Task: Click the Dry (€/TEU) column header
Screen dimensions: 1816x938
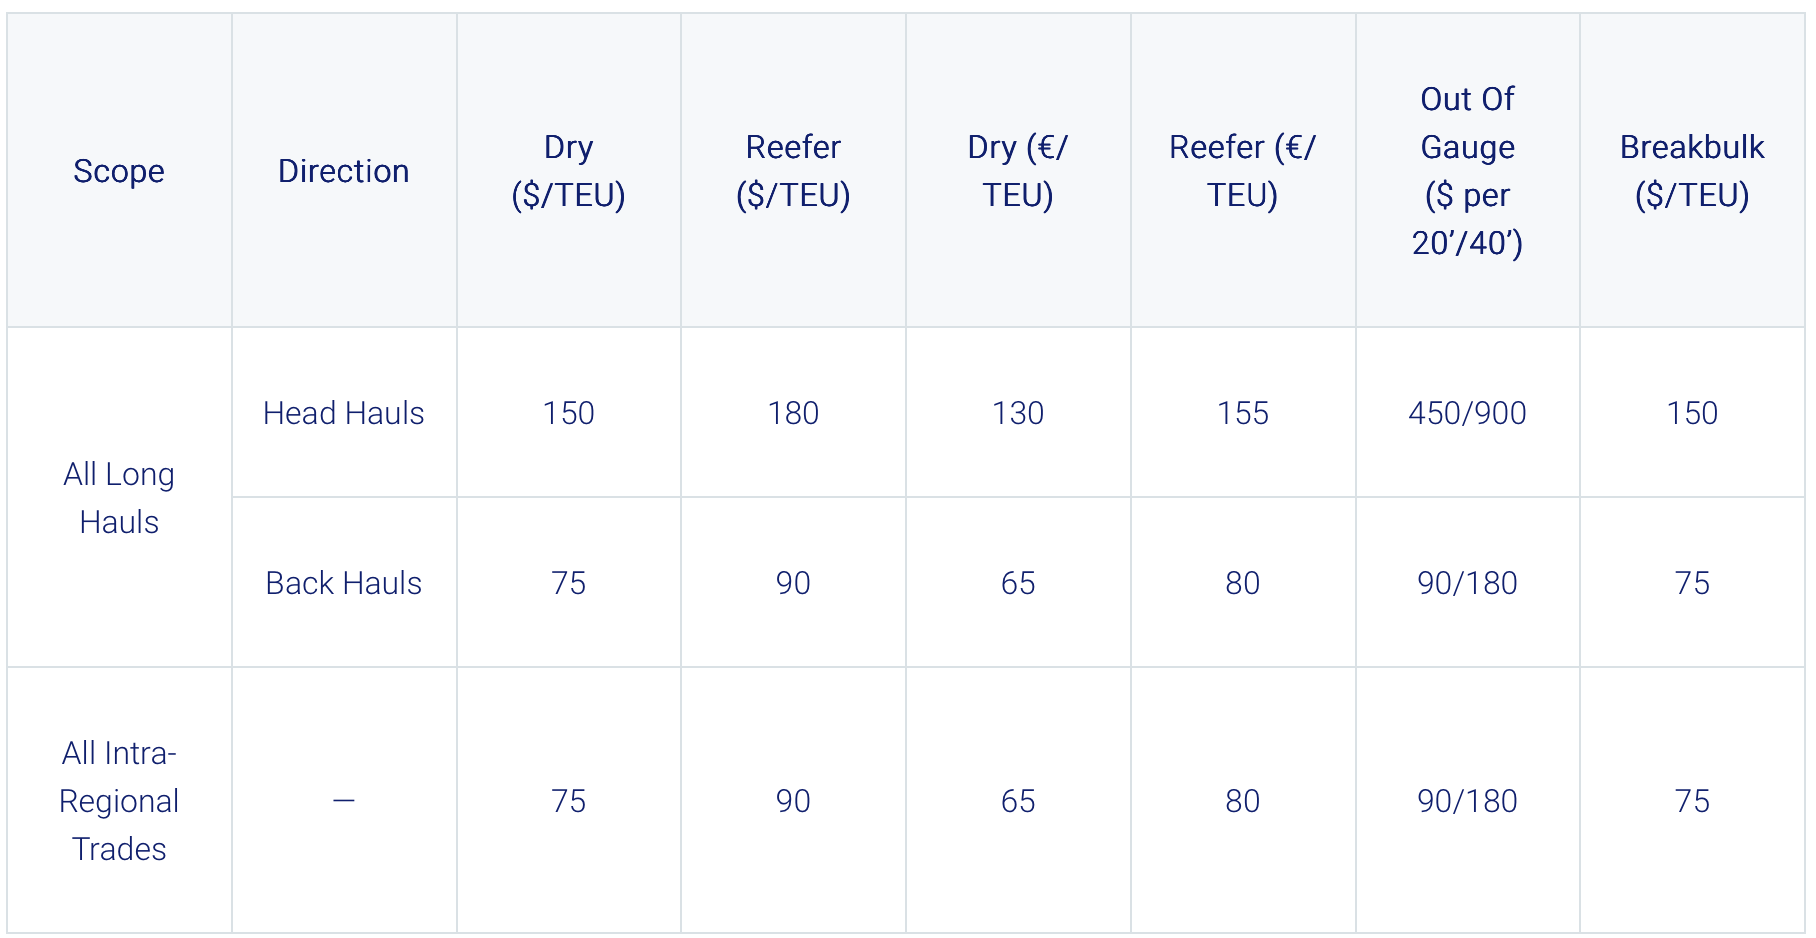Action: tap(1017, 171)
